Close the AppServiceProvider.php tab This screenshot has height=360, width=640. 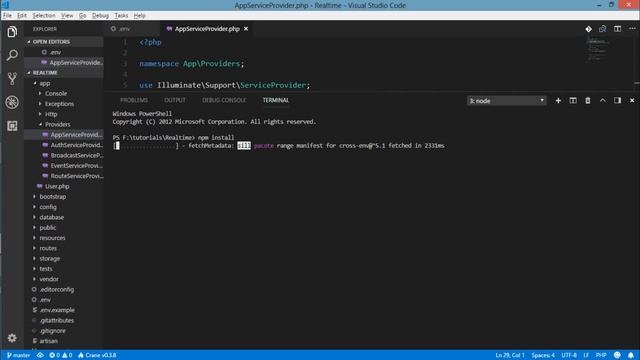click(246, 29)
